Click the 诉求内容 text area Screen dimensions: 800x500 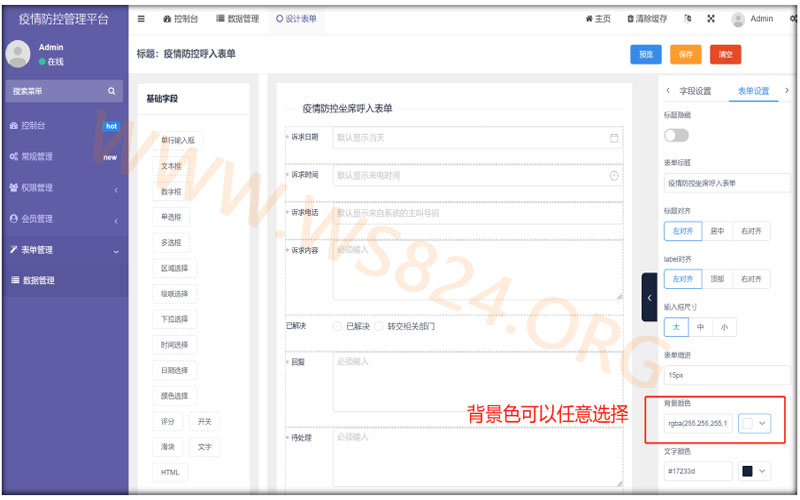point(478,270)
